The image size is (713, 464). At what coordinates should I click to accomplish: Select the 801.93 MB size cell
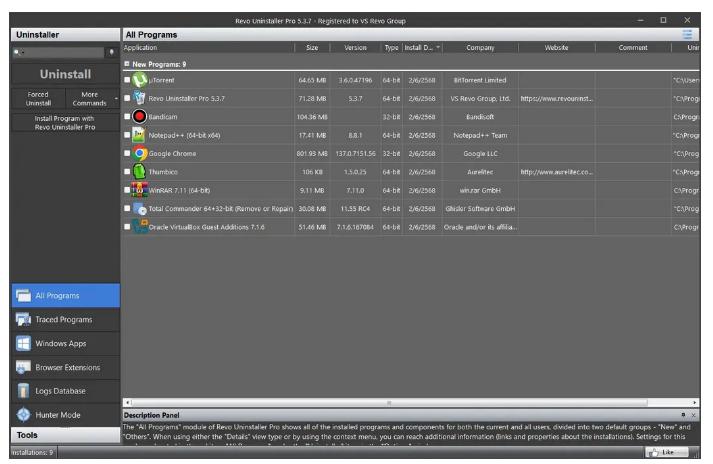[312, 154]
